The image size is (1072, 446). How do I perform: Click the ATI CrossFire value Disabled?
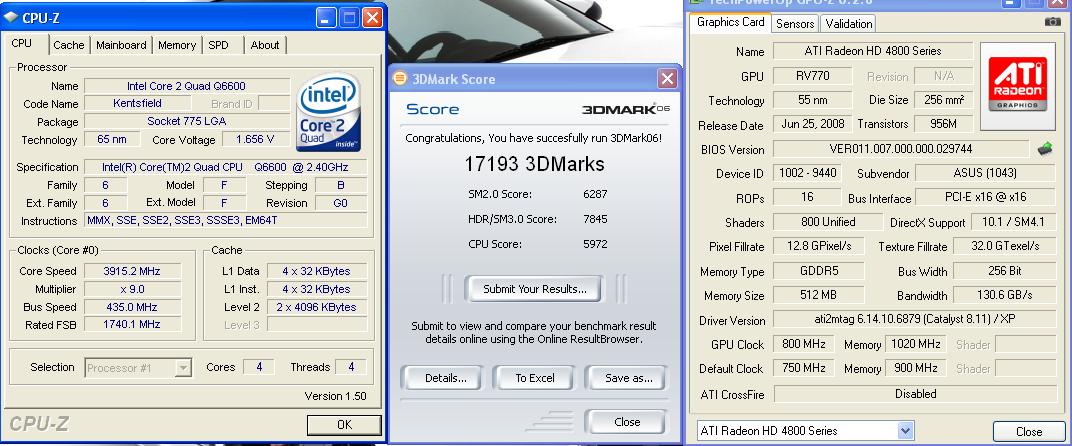pyautogui.click(x=914, y=394)
